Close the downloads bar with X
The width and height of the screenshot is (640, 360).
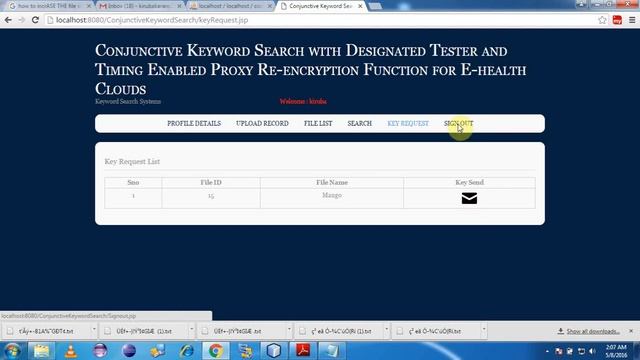631,331
